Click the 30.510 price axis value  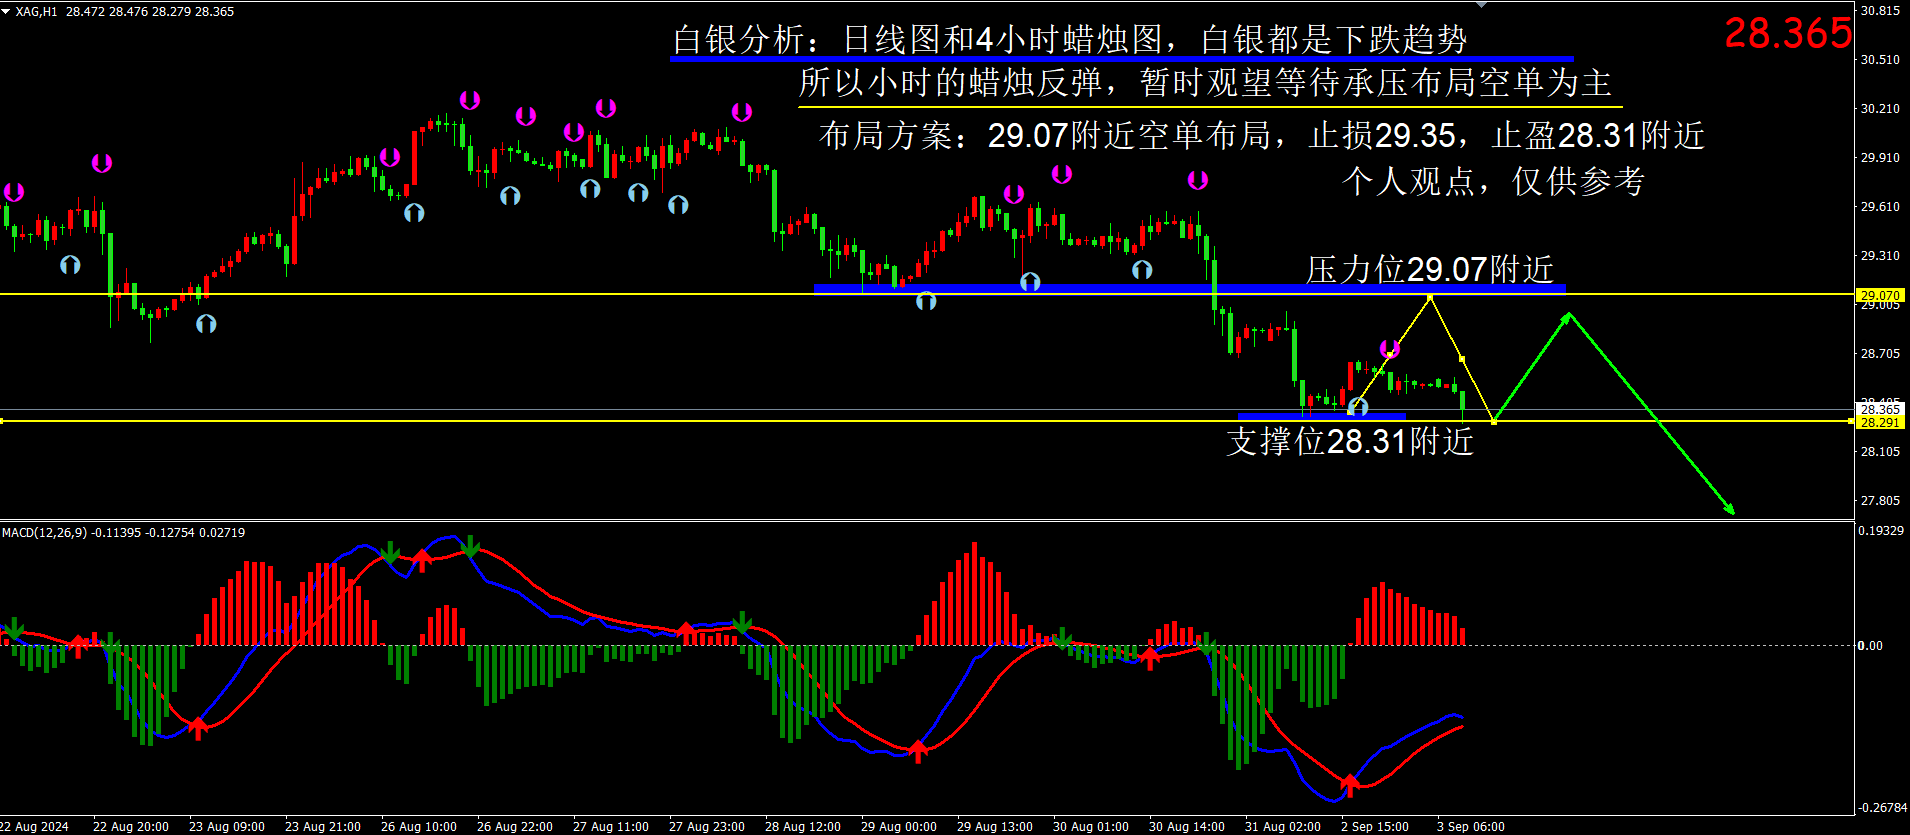(x=1880, y=60)
